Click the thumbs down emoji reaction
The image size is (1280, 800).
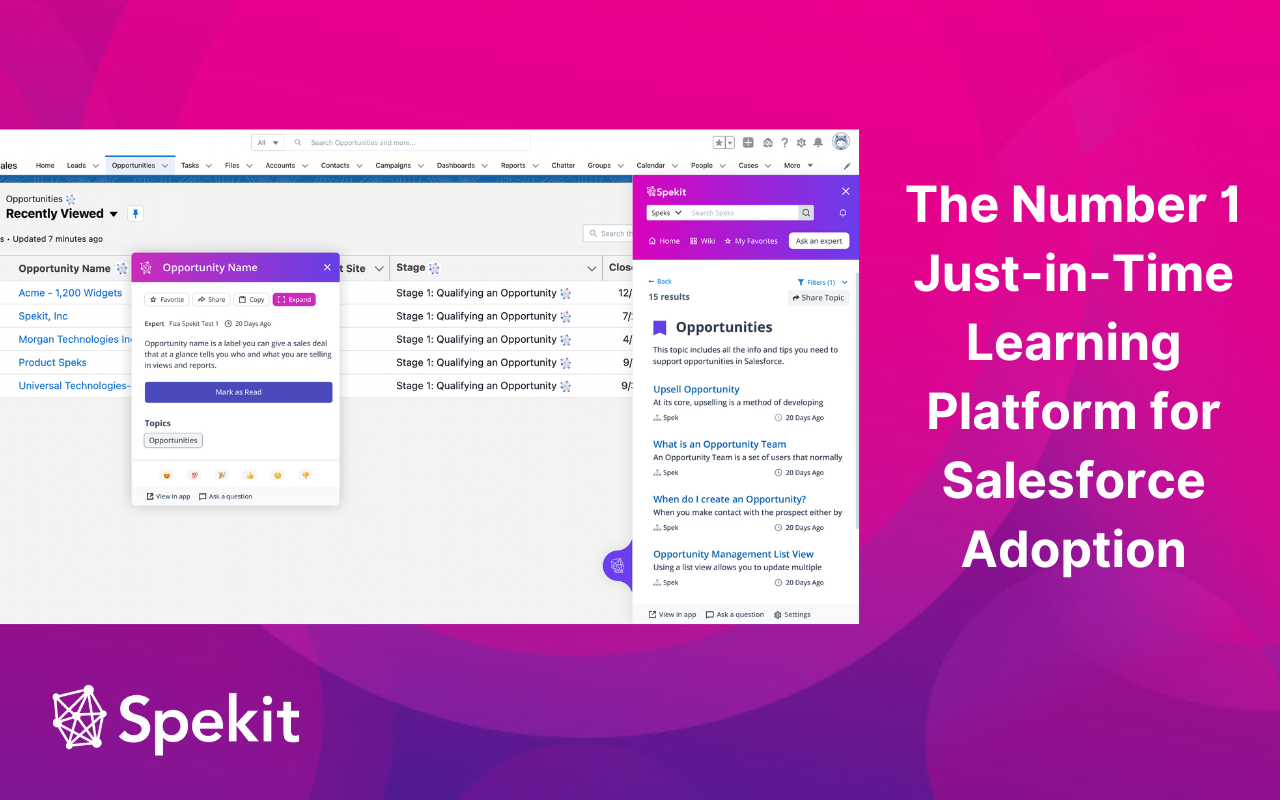click(x=305, y=475)
